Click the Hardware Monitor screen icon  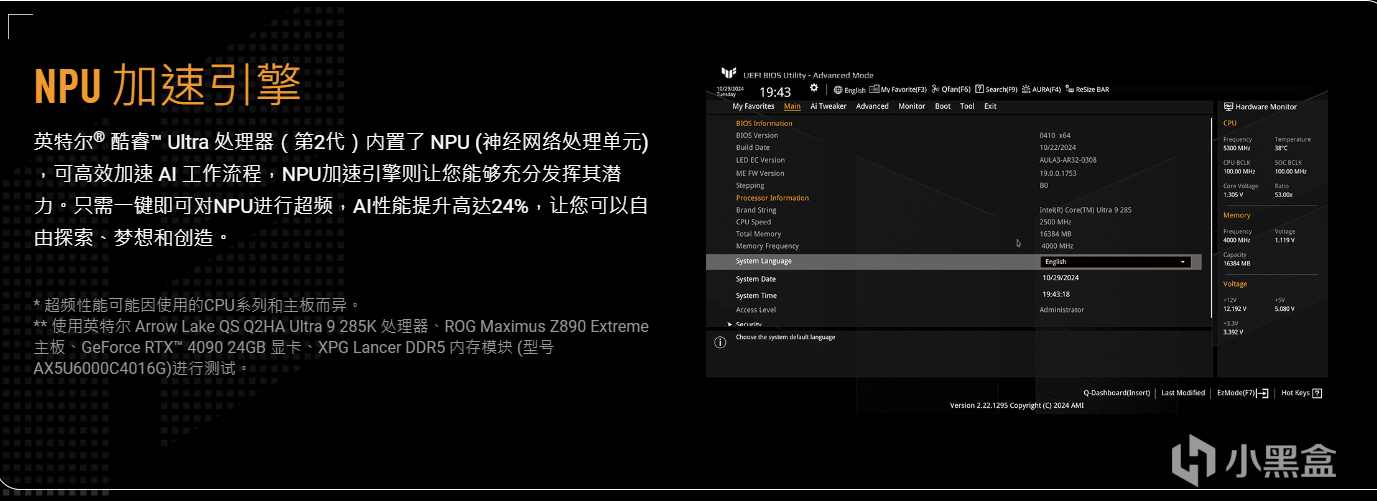[1228, 106]
